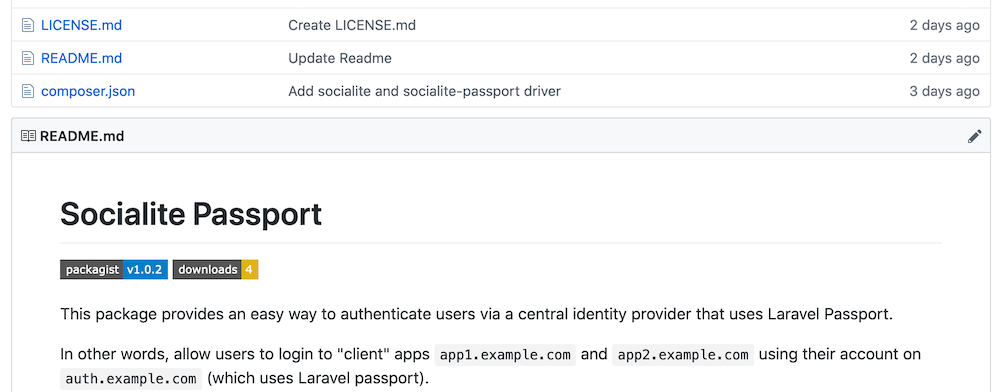The image size is (1007, 392).
Task: Click file icon beside composer.json
Action: pos(28,91)
